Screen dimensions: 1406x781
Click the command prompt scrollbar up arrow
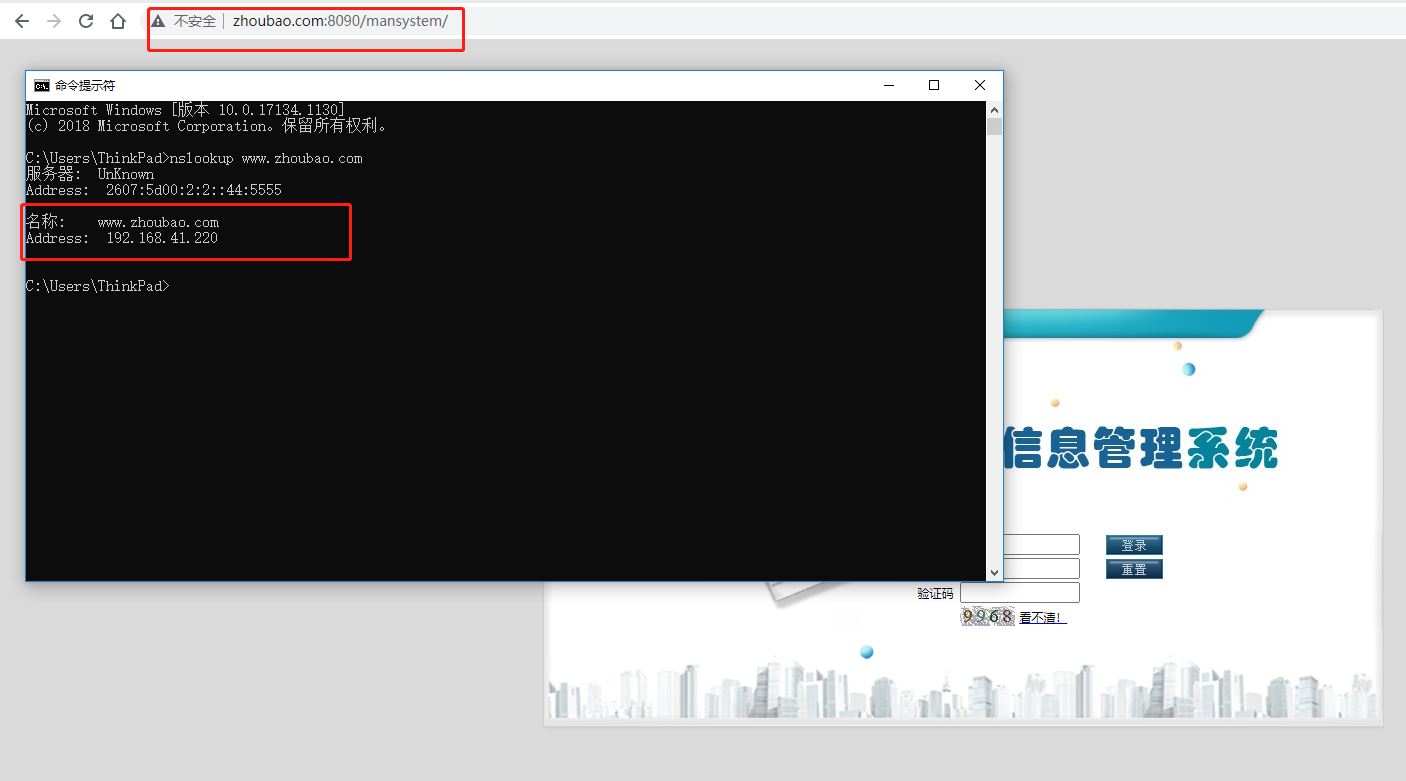(x=994, y=109)
